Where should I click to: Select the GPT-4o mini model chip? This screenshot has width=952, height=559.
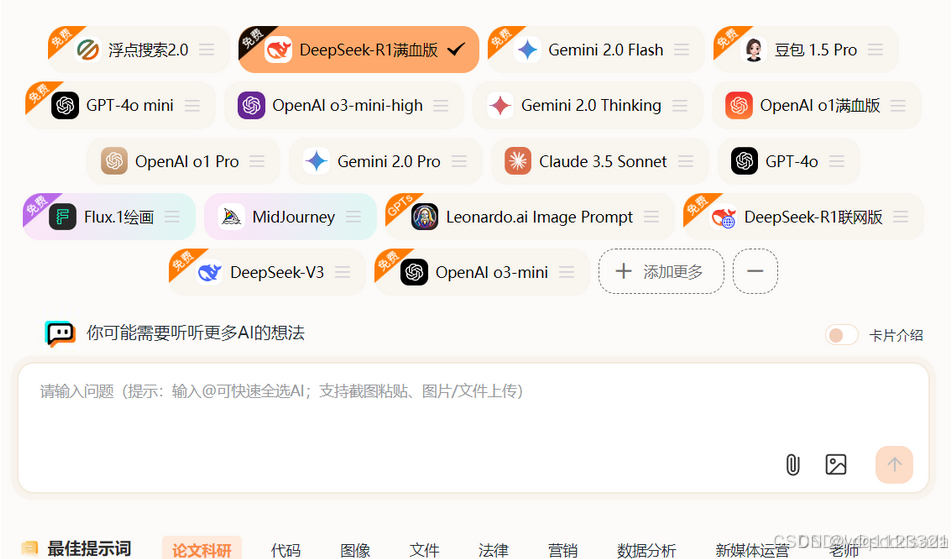pyautogui.click(x=120, y=106)
